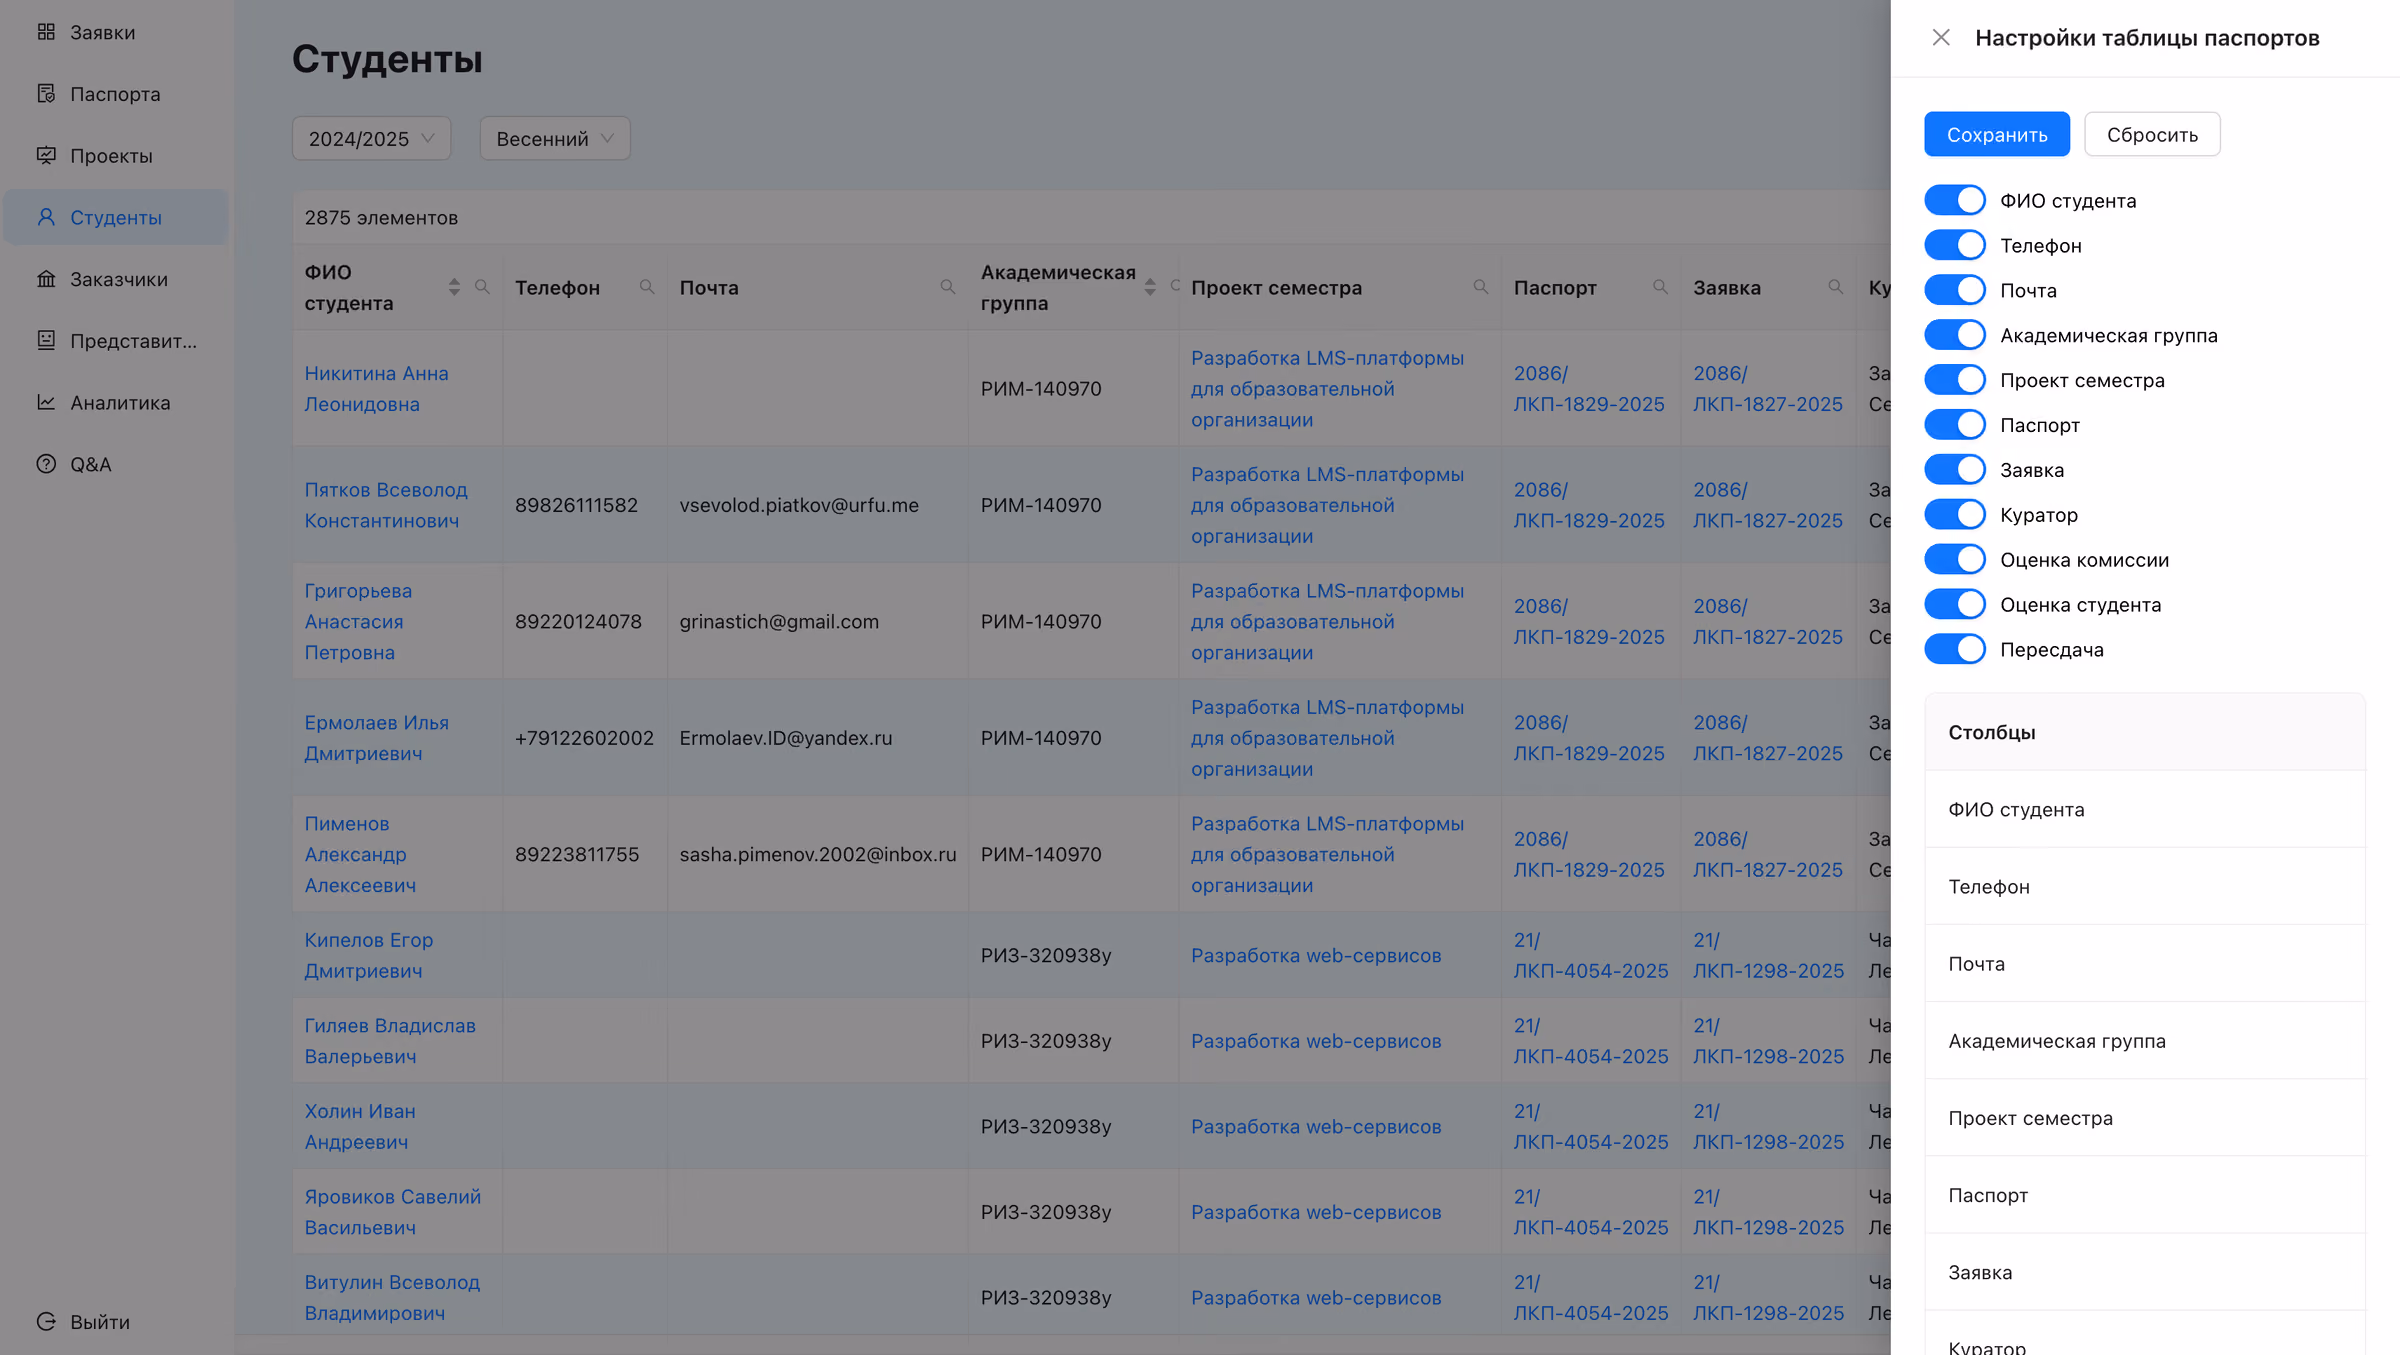Sort by Академическая группа column arrows
This screenshot has width=2400, height=1355.
tap(1150, 287)
